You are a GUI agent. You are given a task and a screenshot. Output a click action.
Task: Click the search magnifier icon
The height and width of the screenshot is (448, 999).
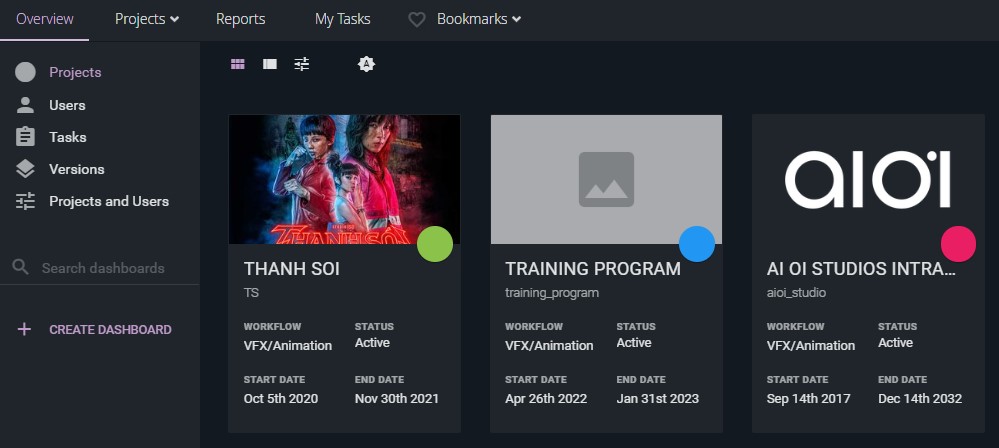tap(21, 267)
